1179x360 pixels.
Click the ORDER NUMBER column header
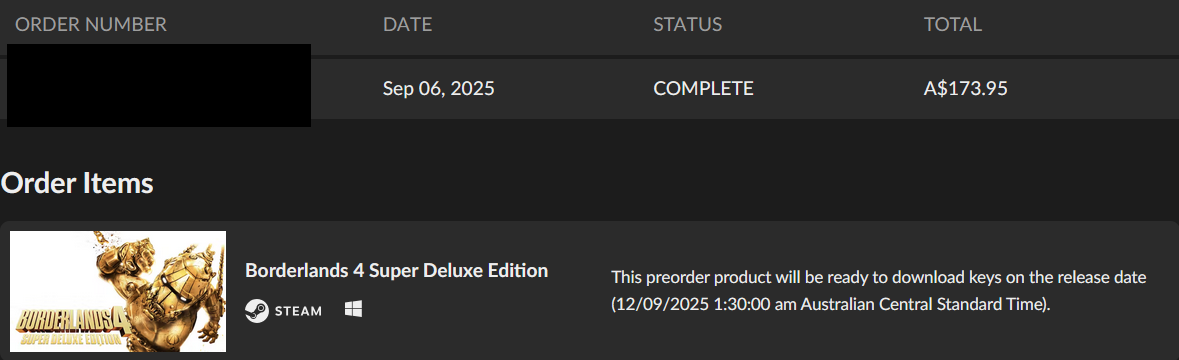click(91, 25)
